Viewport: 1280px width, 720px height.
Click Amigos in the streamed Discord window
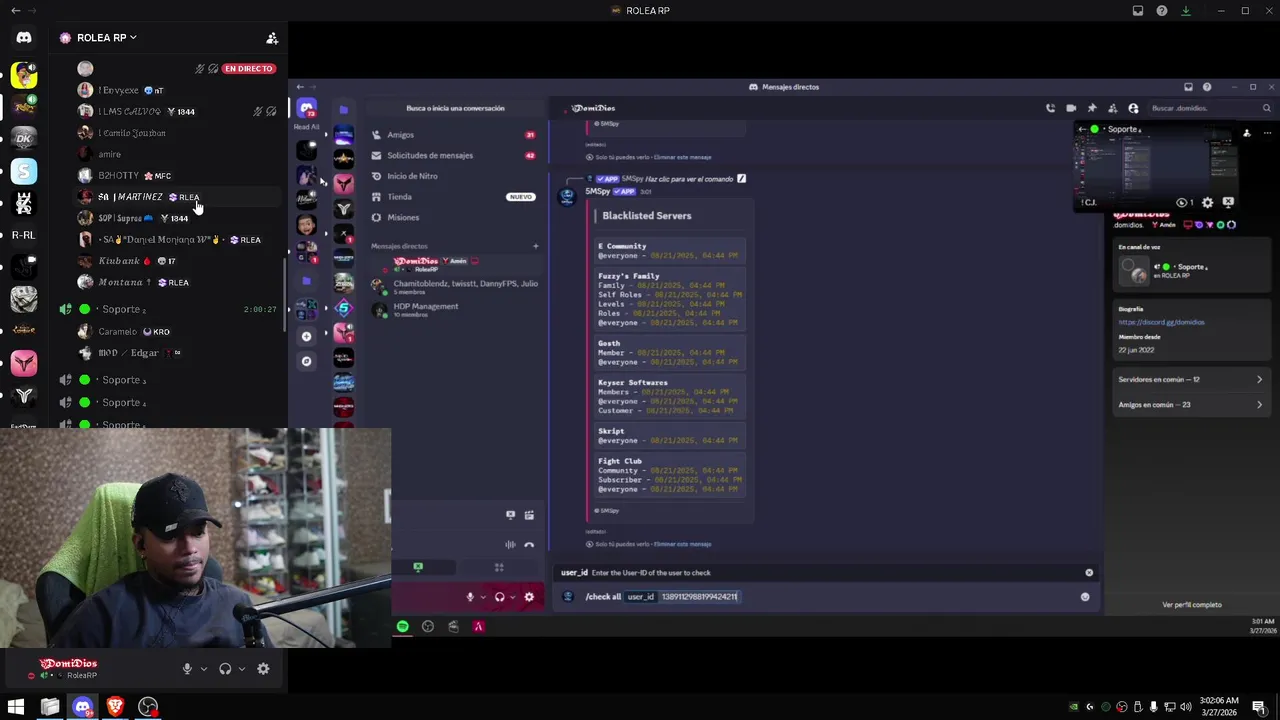pos(455,135)
